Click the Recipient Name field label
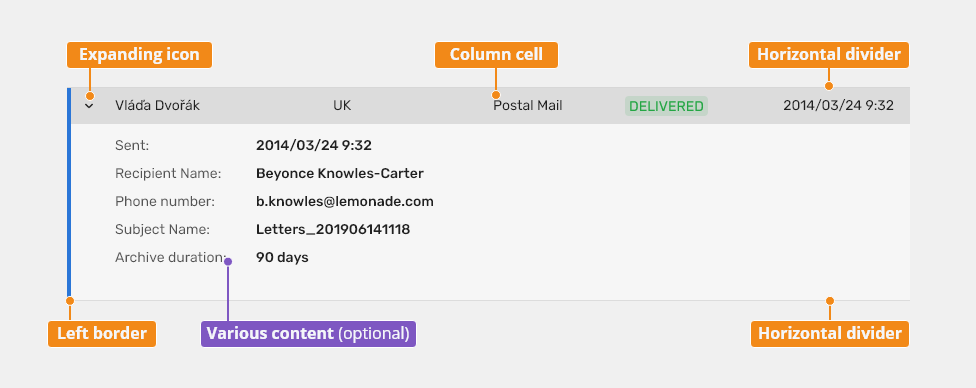This screenshot has width=976, height=388. (x=168, y=173)
